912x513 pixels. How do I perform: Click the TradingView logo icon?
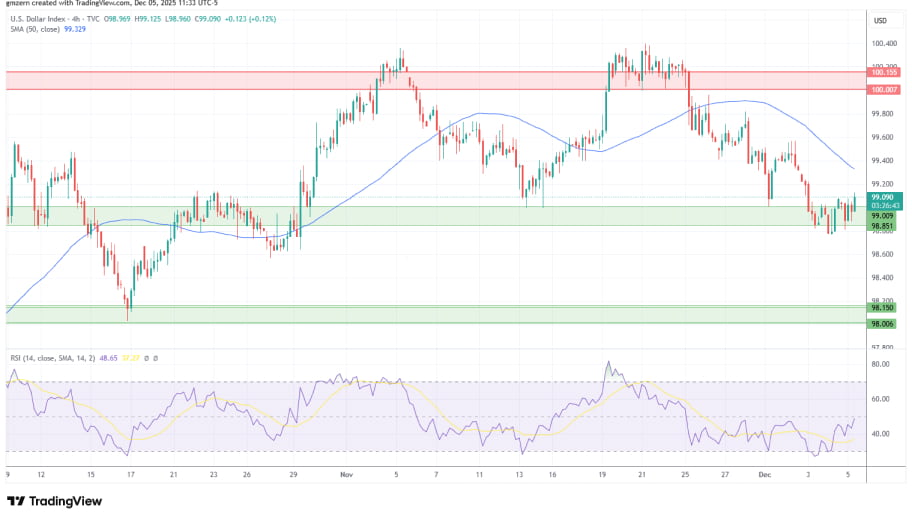17,500
